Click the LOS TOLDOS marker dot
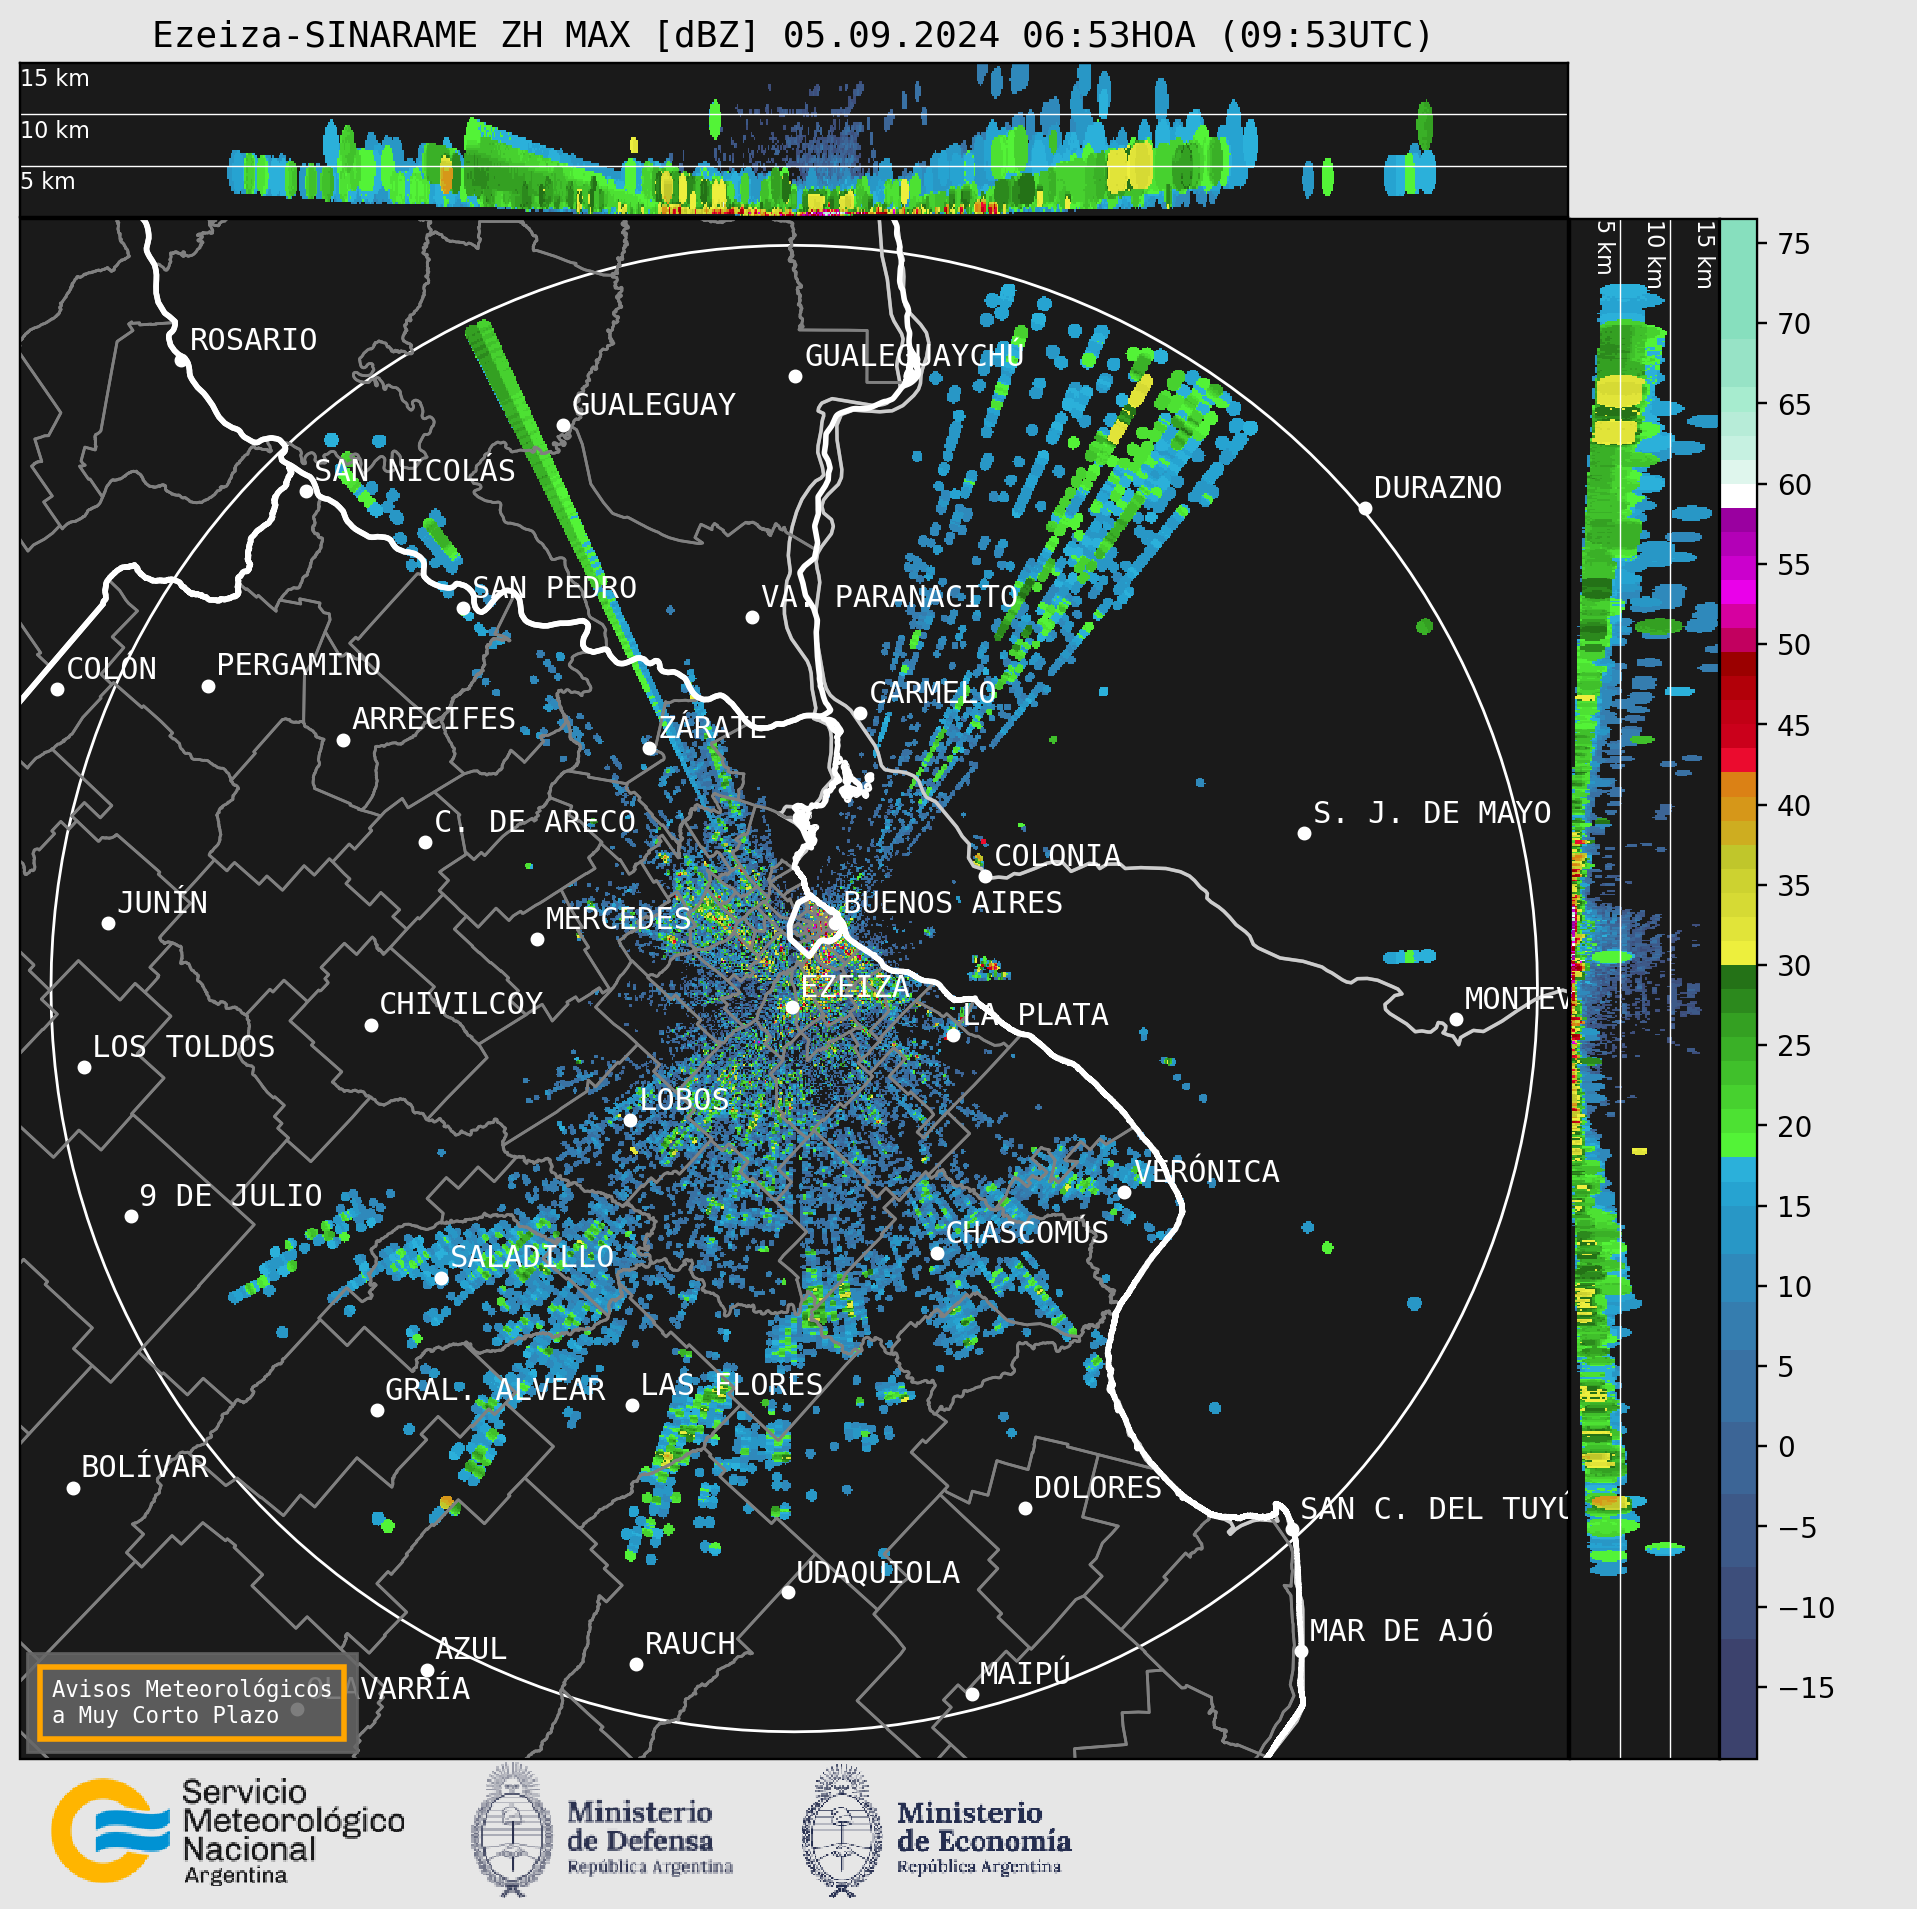The image size is (1917, 1909). click(84, 1067)
